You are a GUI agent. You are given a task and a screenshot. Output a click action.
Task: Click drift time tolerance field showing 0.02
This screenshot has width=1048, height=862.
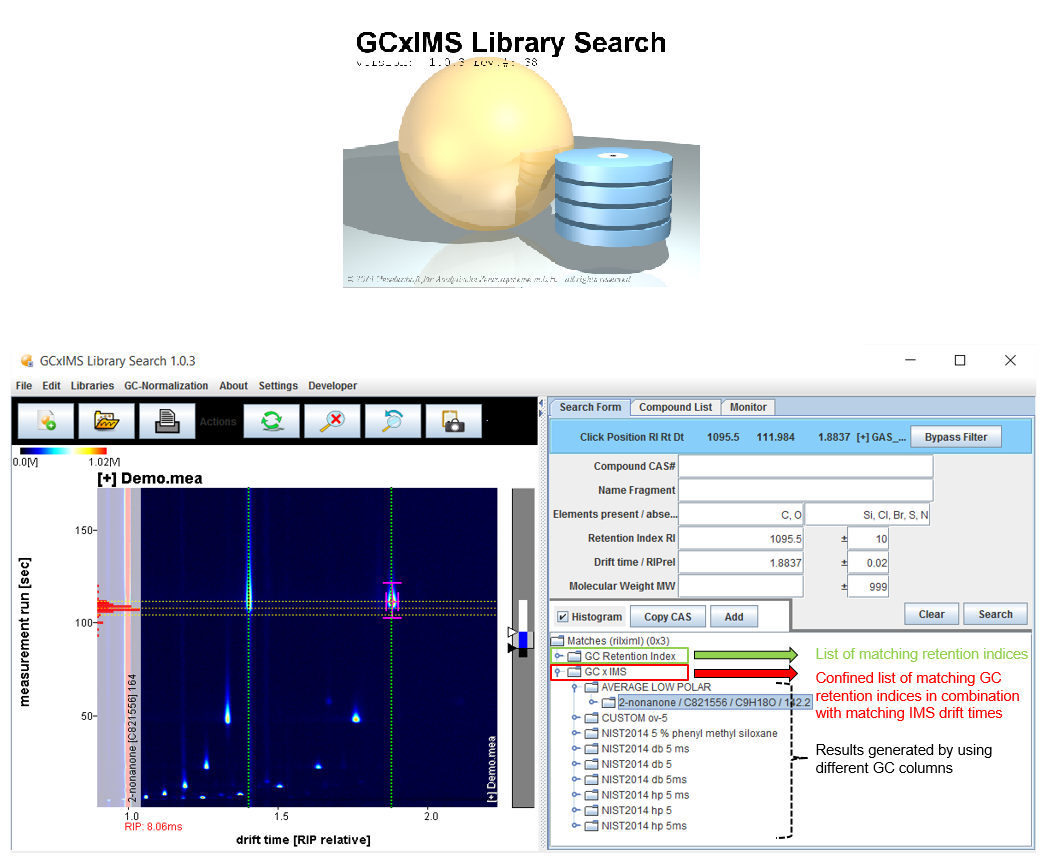[x=868, y=563]
